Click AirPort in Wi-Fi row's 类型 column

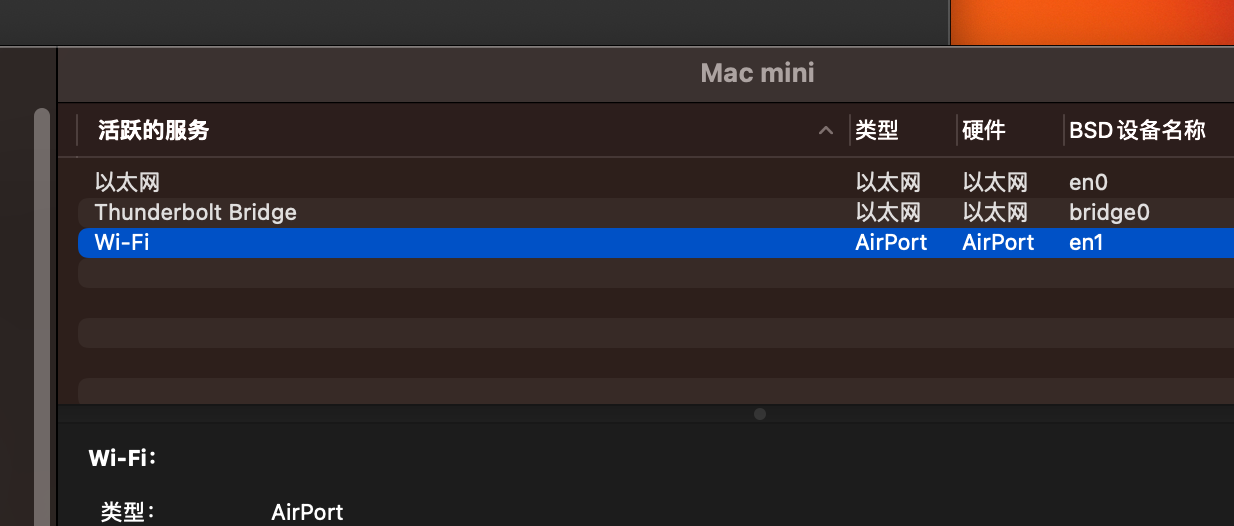coord(891,242)
